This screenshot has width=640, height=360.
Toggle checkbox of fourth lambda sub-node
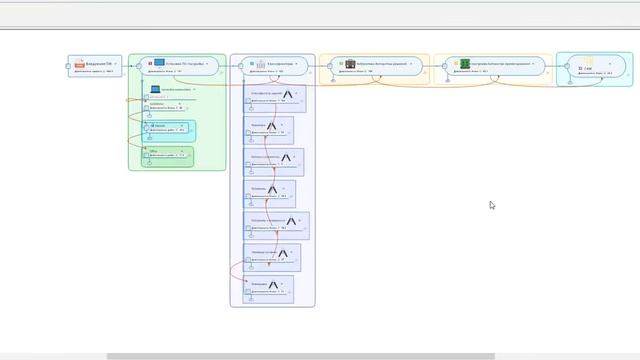(x=248, y=196)
